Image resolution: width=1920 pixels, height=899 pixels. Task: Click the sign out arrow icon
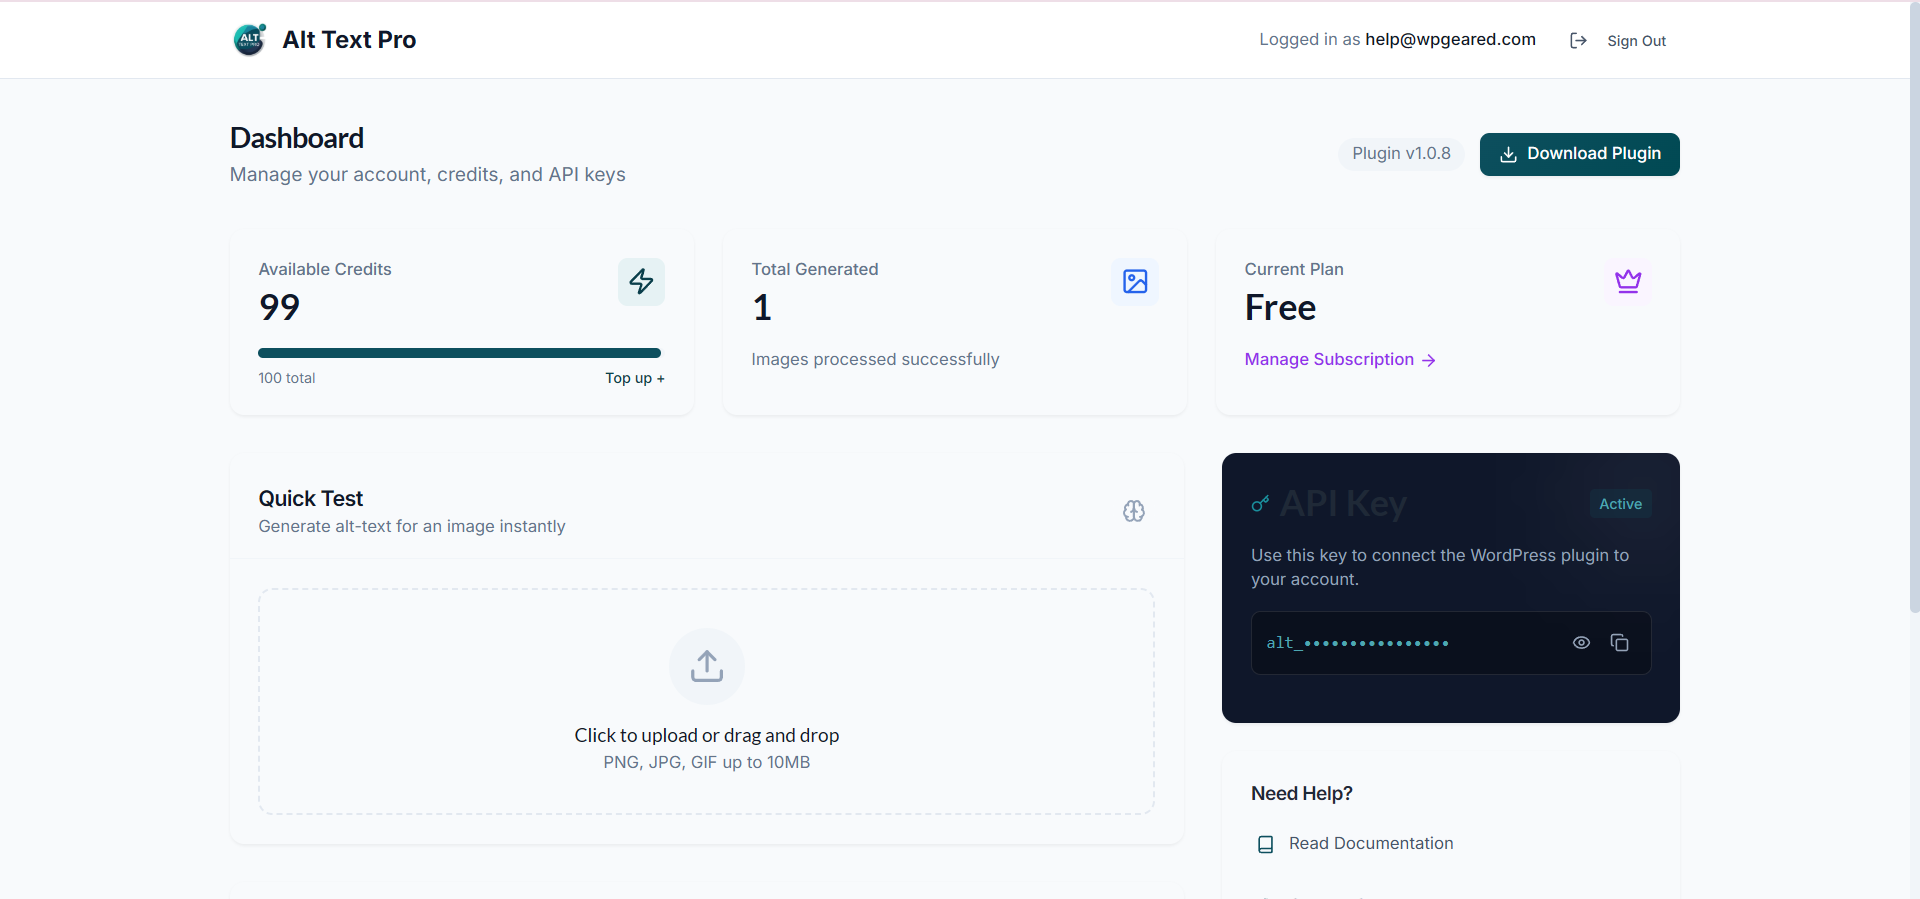pos(1579,41)
